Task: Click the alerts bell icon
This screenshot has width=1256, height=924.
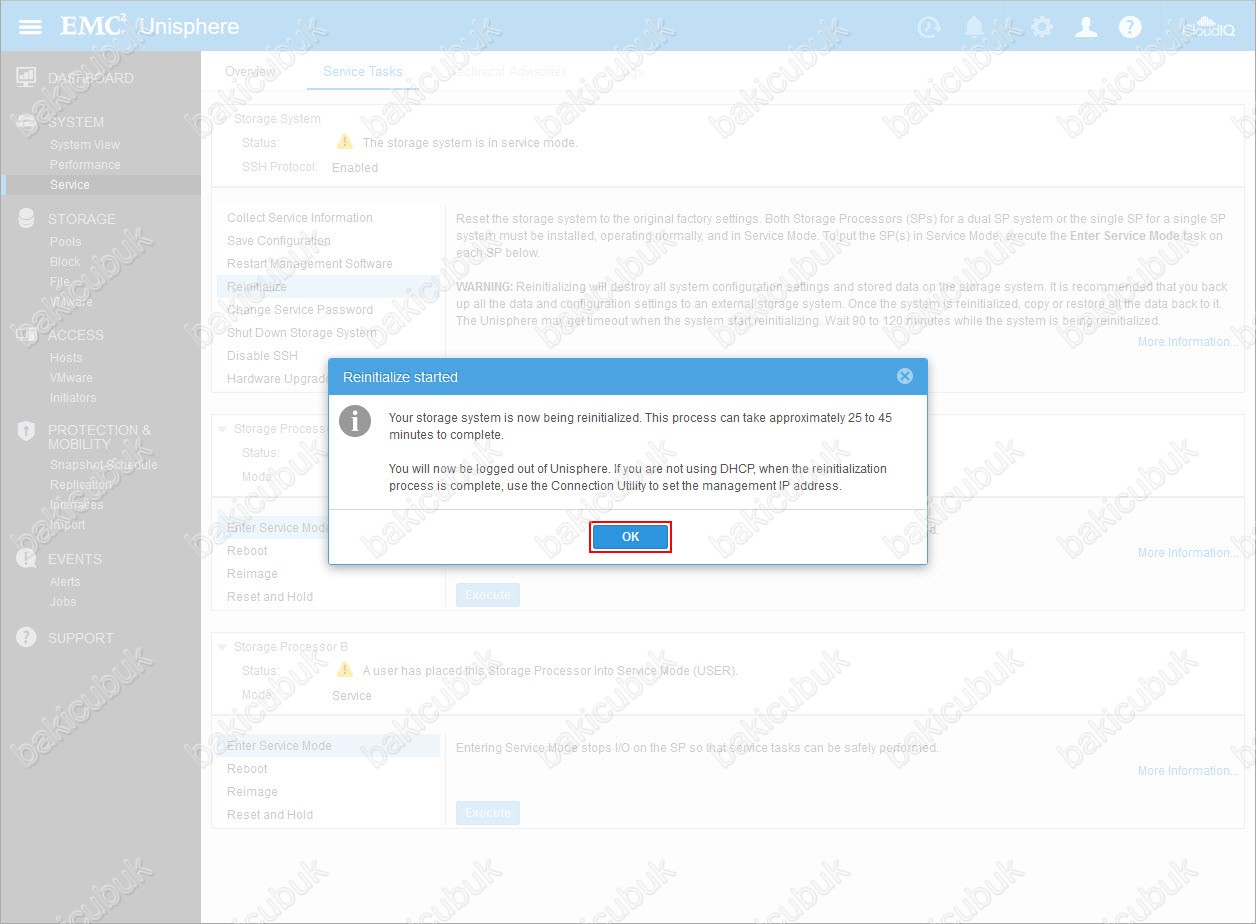Action: [x=974, y=27]
